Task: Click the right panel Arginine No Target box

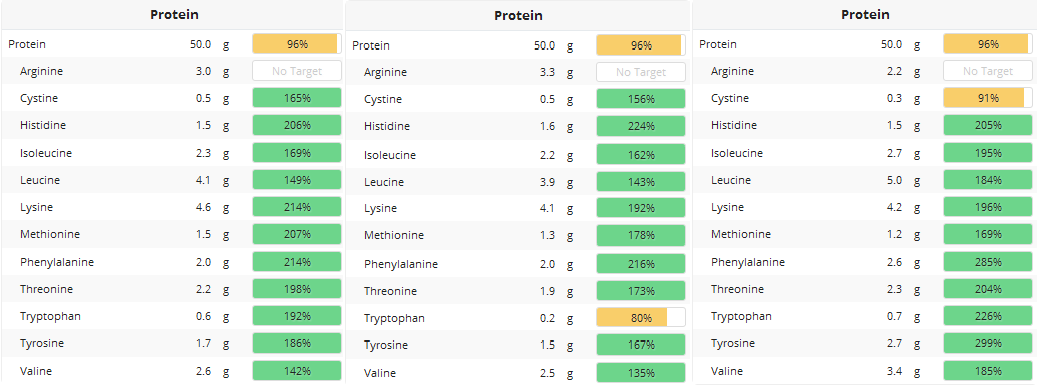Action: (x=988, y=71)
